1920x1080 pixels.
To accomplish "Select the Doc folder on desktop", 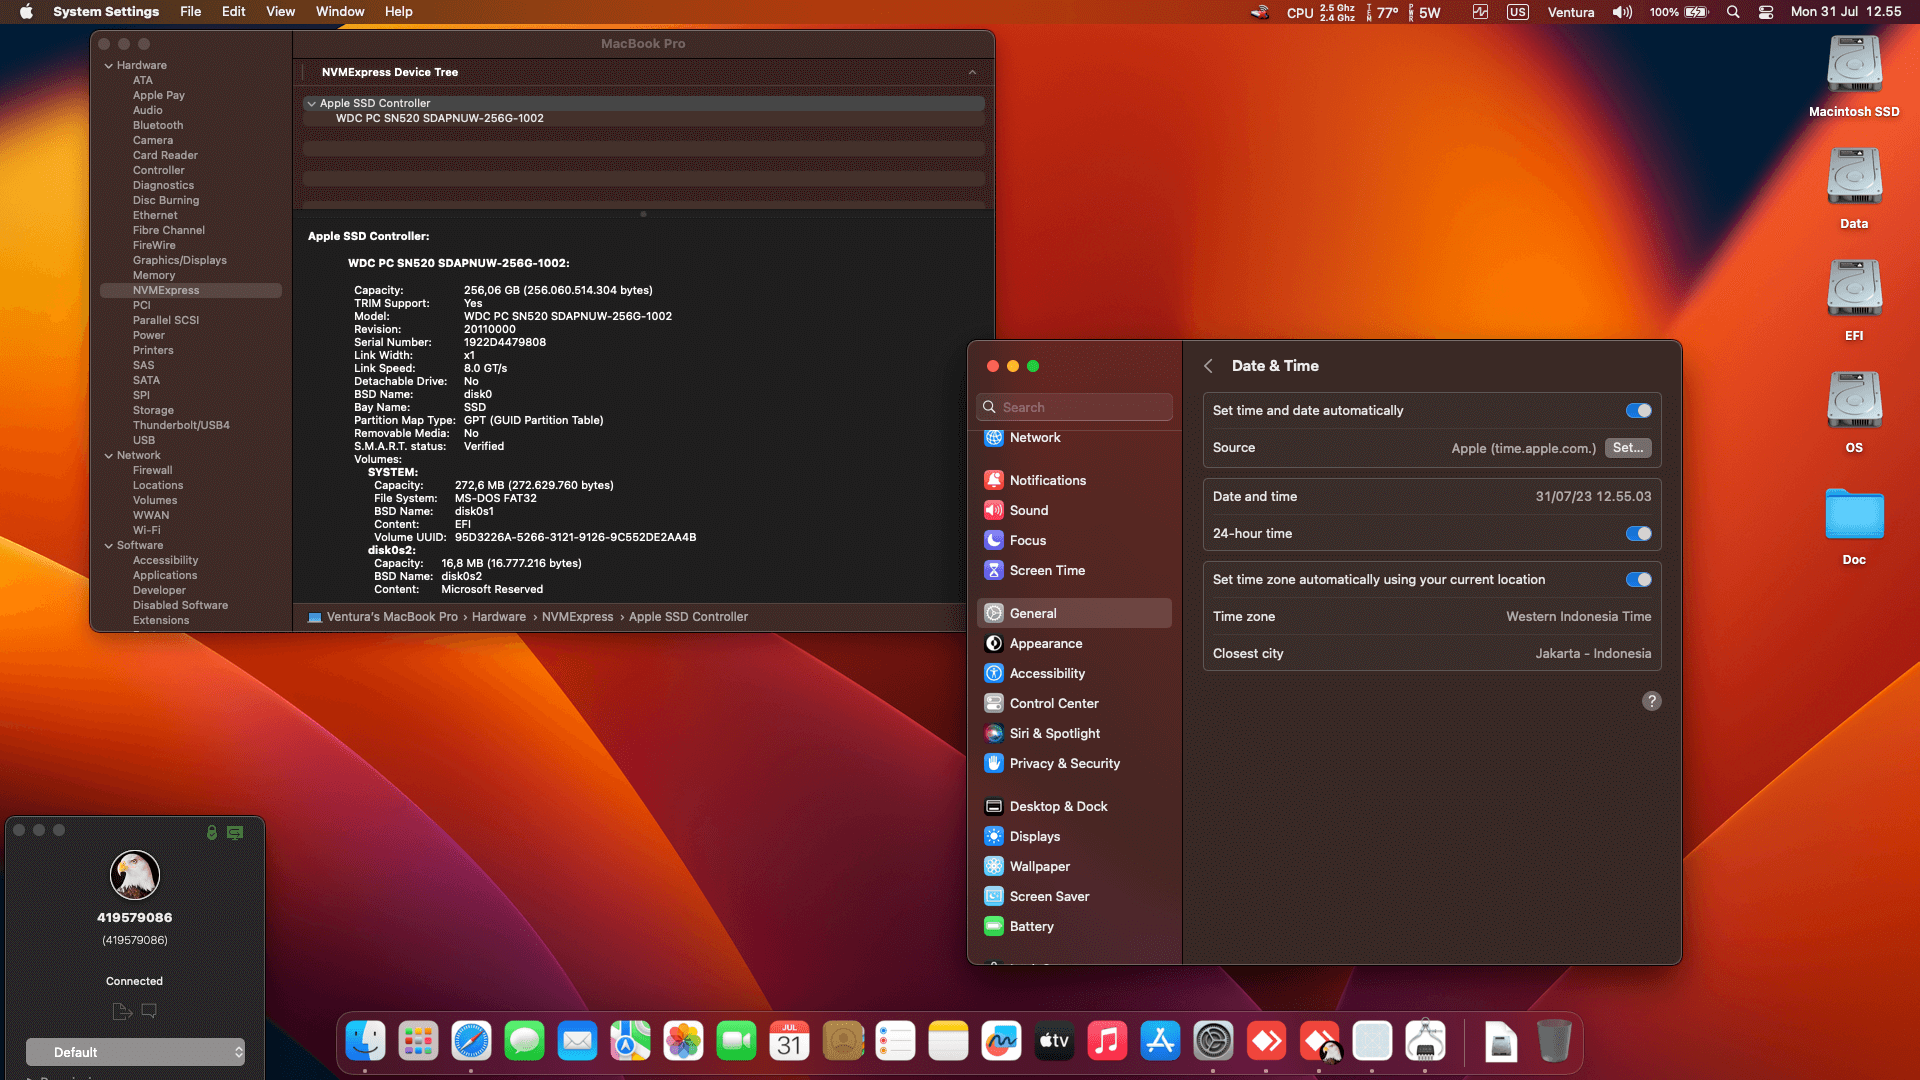I will click(1854, 525).
